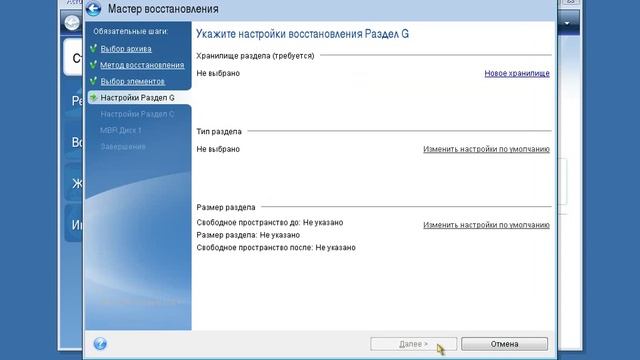The height and width of the screenshot is (360, 640).
Task: Click the text 'Размер раздела: Не указано'
Action: [248, 235]
